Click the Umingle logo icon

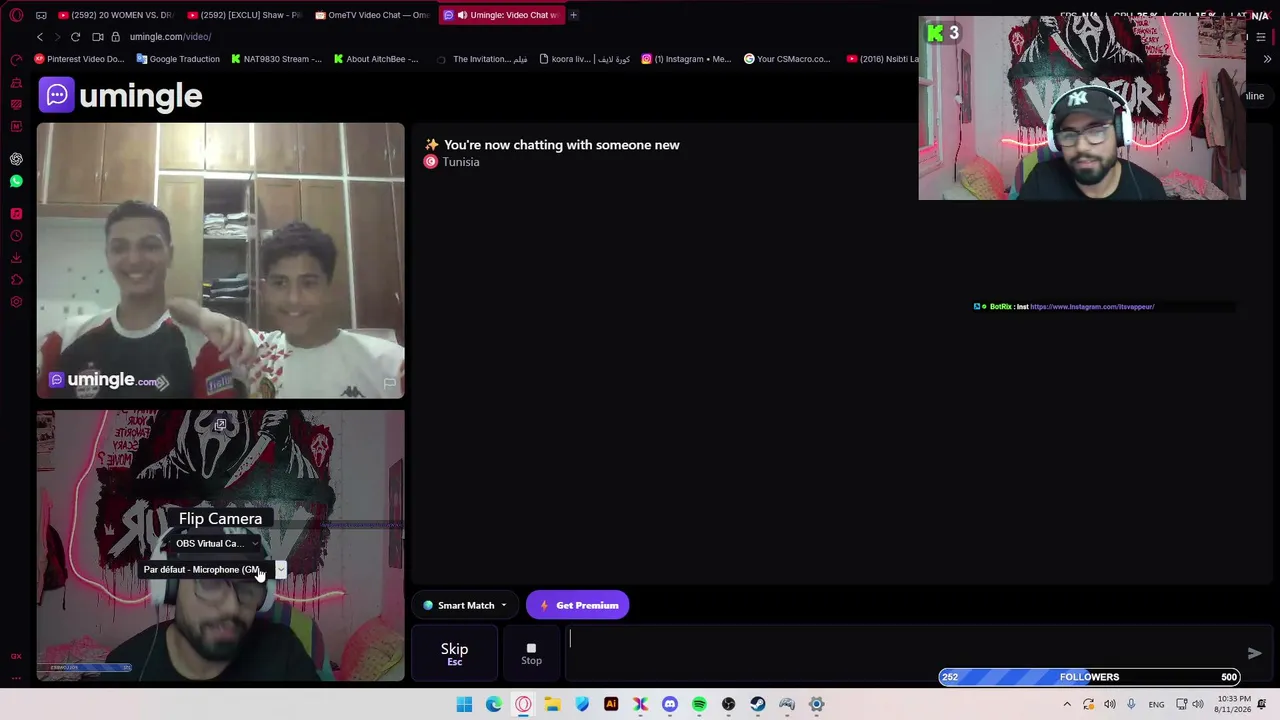(57, 95)
